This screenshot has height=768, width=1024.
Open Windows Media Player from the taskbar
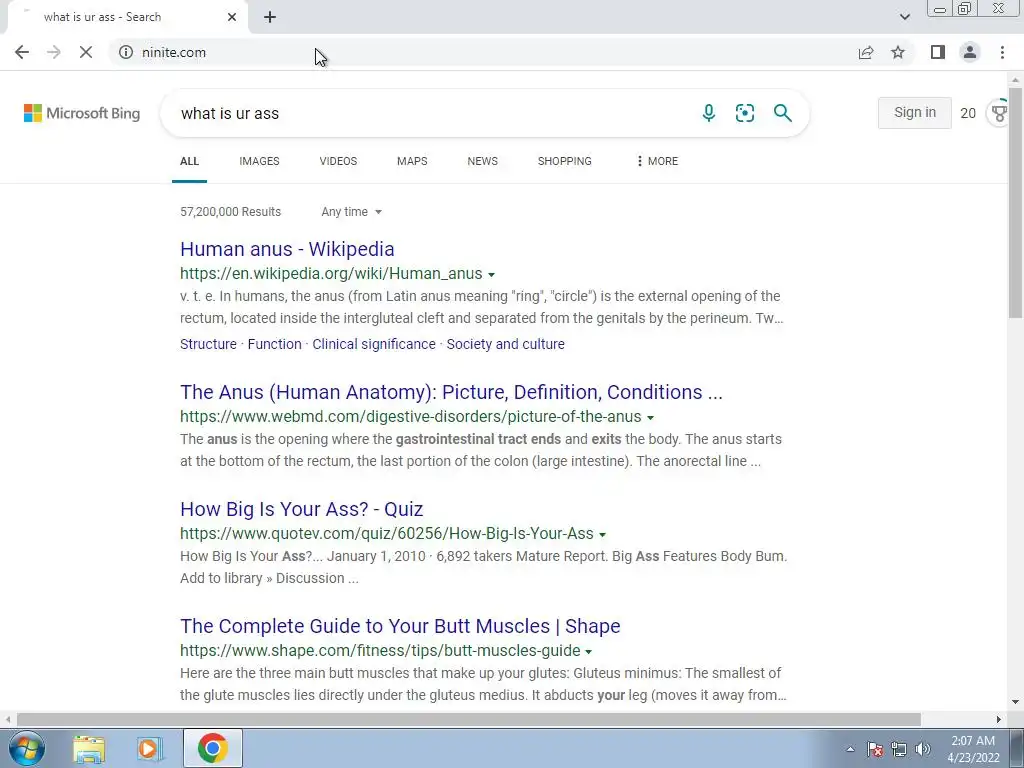click(149, 749)
